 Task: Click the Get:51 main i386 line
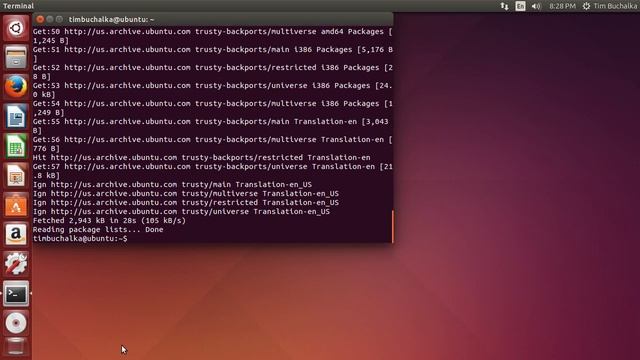click(x=212, y=54)
